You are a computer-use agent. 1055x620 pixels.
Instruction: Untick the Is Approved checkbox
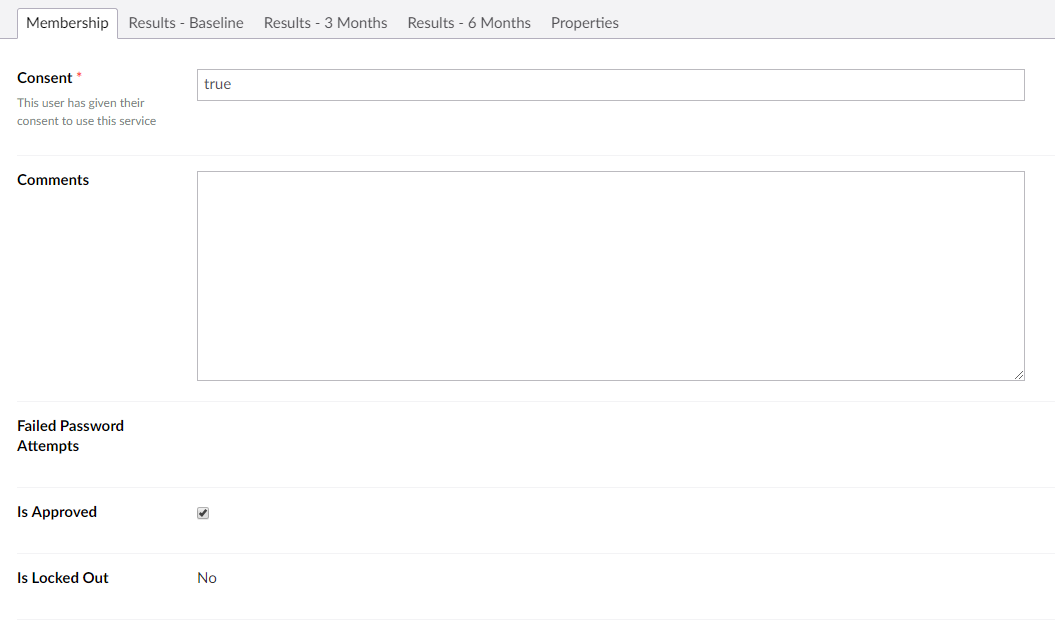pos(203,513)
